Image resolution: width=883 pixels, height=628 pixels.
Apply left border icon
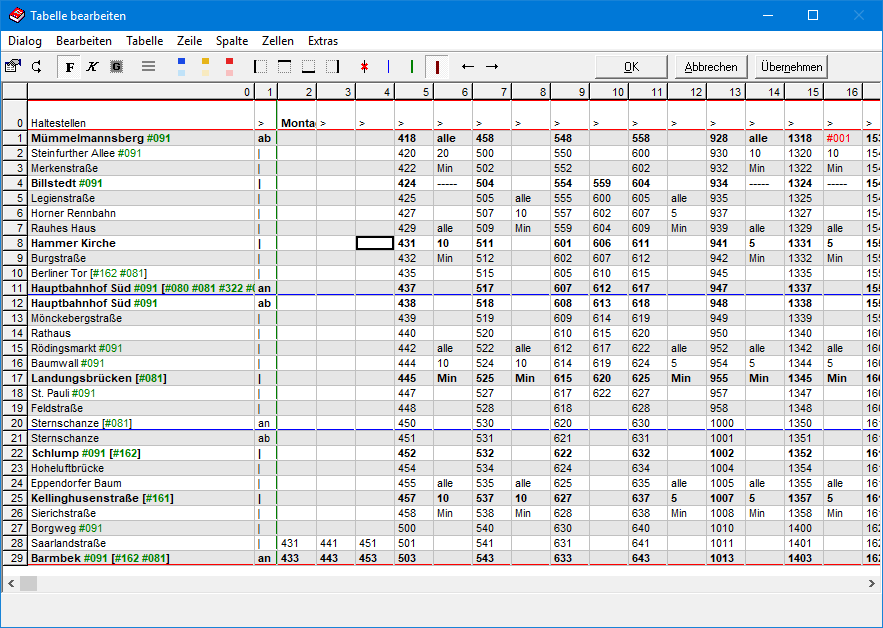(x=261, y=67)
